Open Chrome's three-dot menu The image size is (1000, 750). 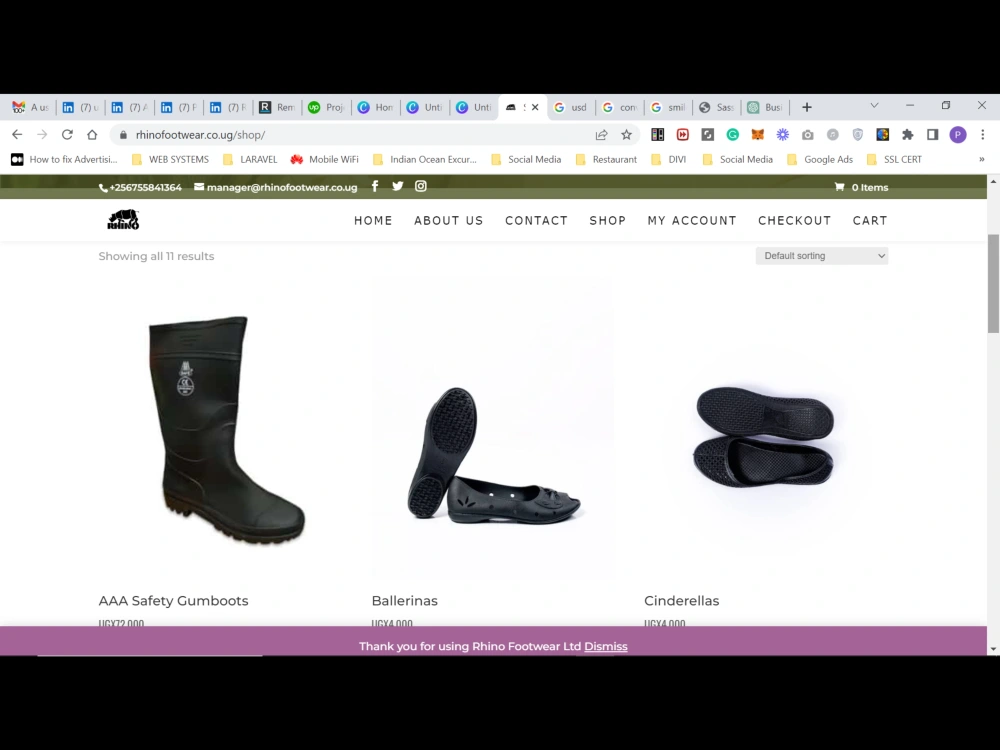tap(983, 135)
